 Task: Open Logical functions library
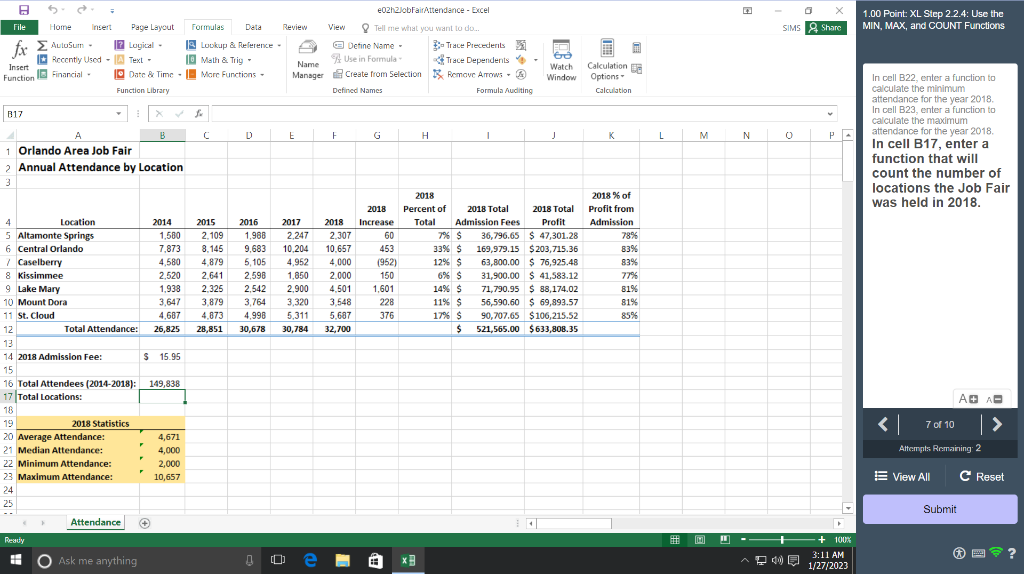(x=138, y=45)
